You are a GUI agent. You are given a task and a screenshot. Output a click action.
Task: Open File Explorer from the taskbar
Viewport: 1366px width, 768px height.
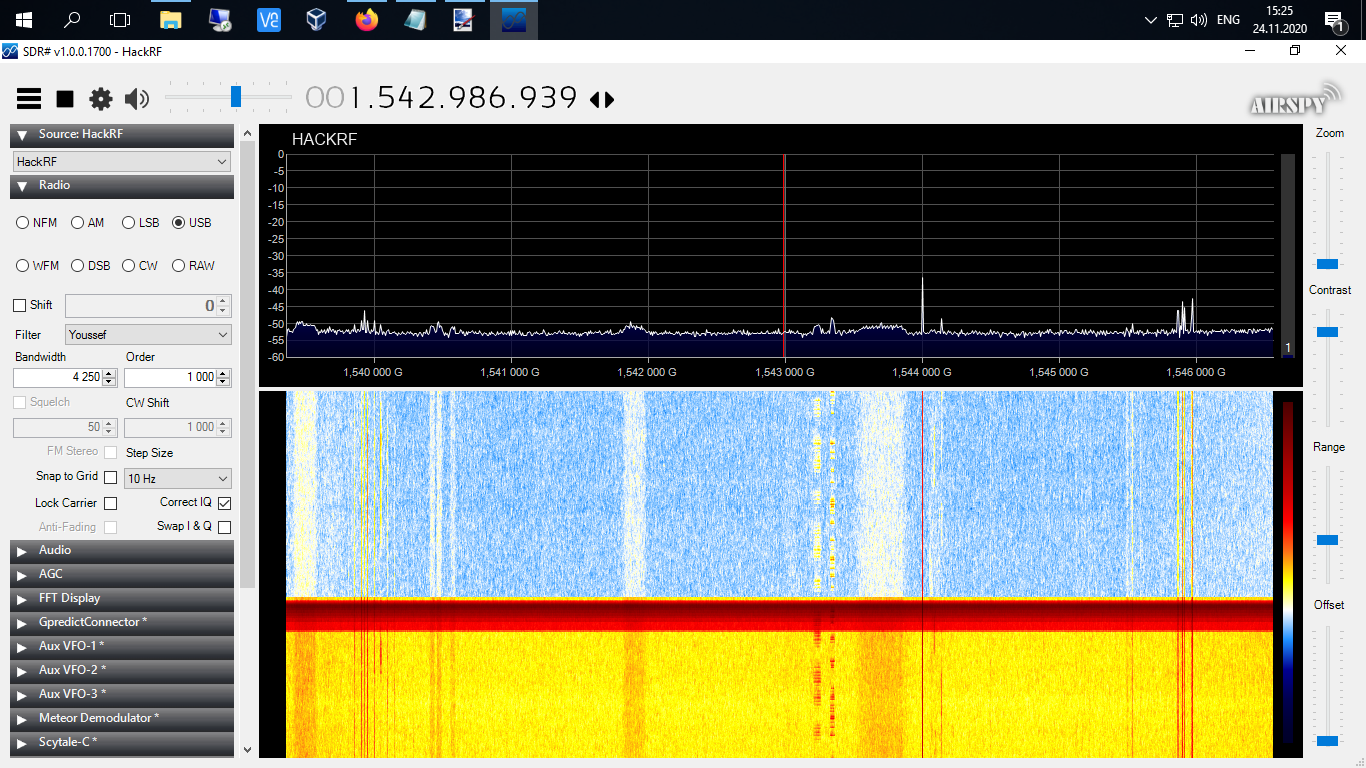pyautogui.click(x=171, y=20)
